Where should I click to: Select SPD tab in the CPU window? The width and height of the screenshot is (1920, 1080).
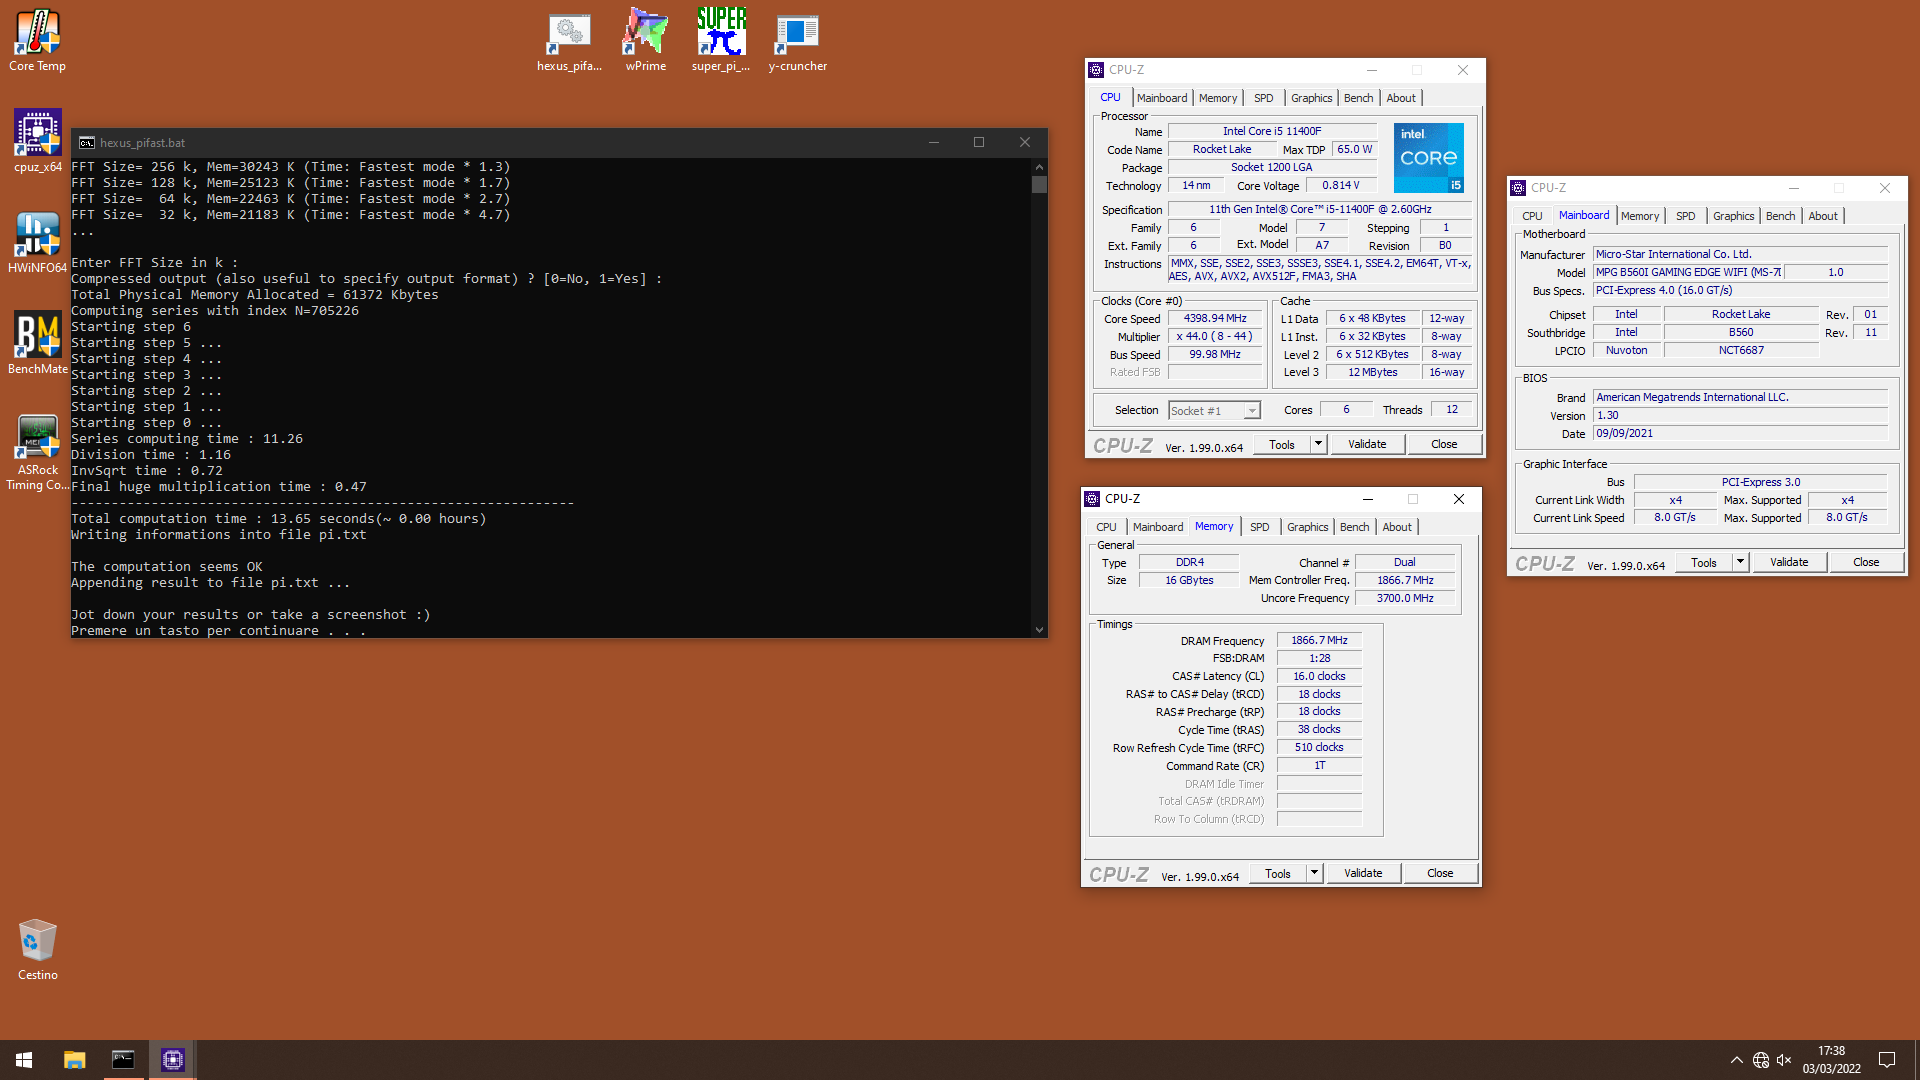[x=1264, y=98]
